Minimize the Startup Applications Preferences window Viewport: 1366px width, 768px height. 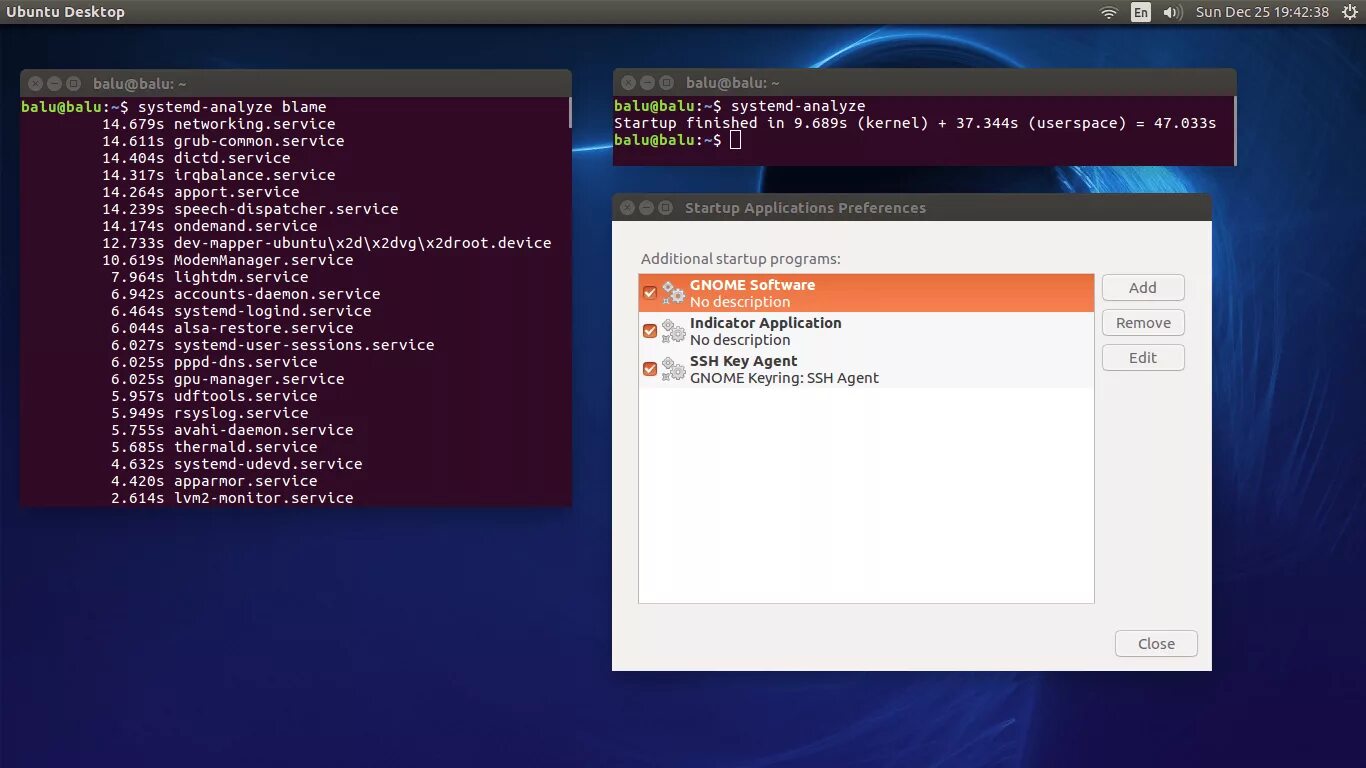[647, 208]
